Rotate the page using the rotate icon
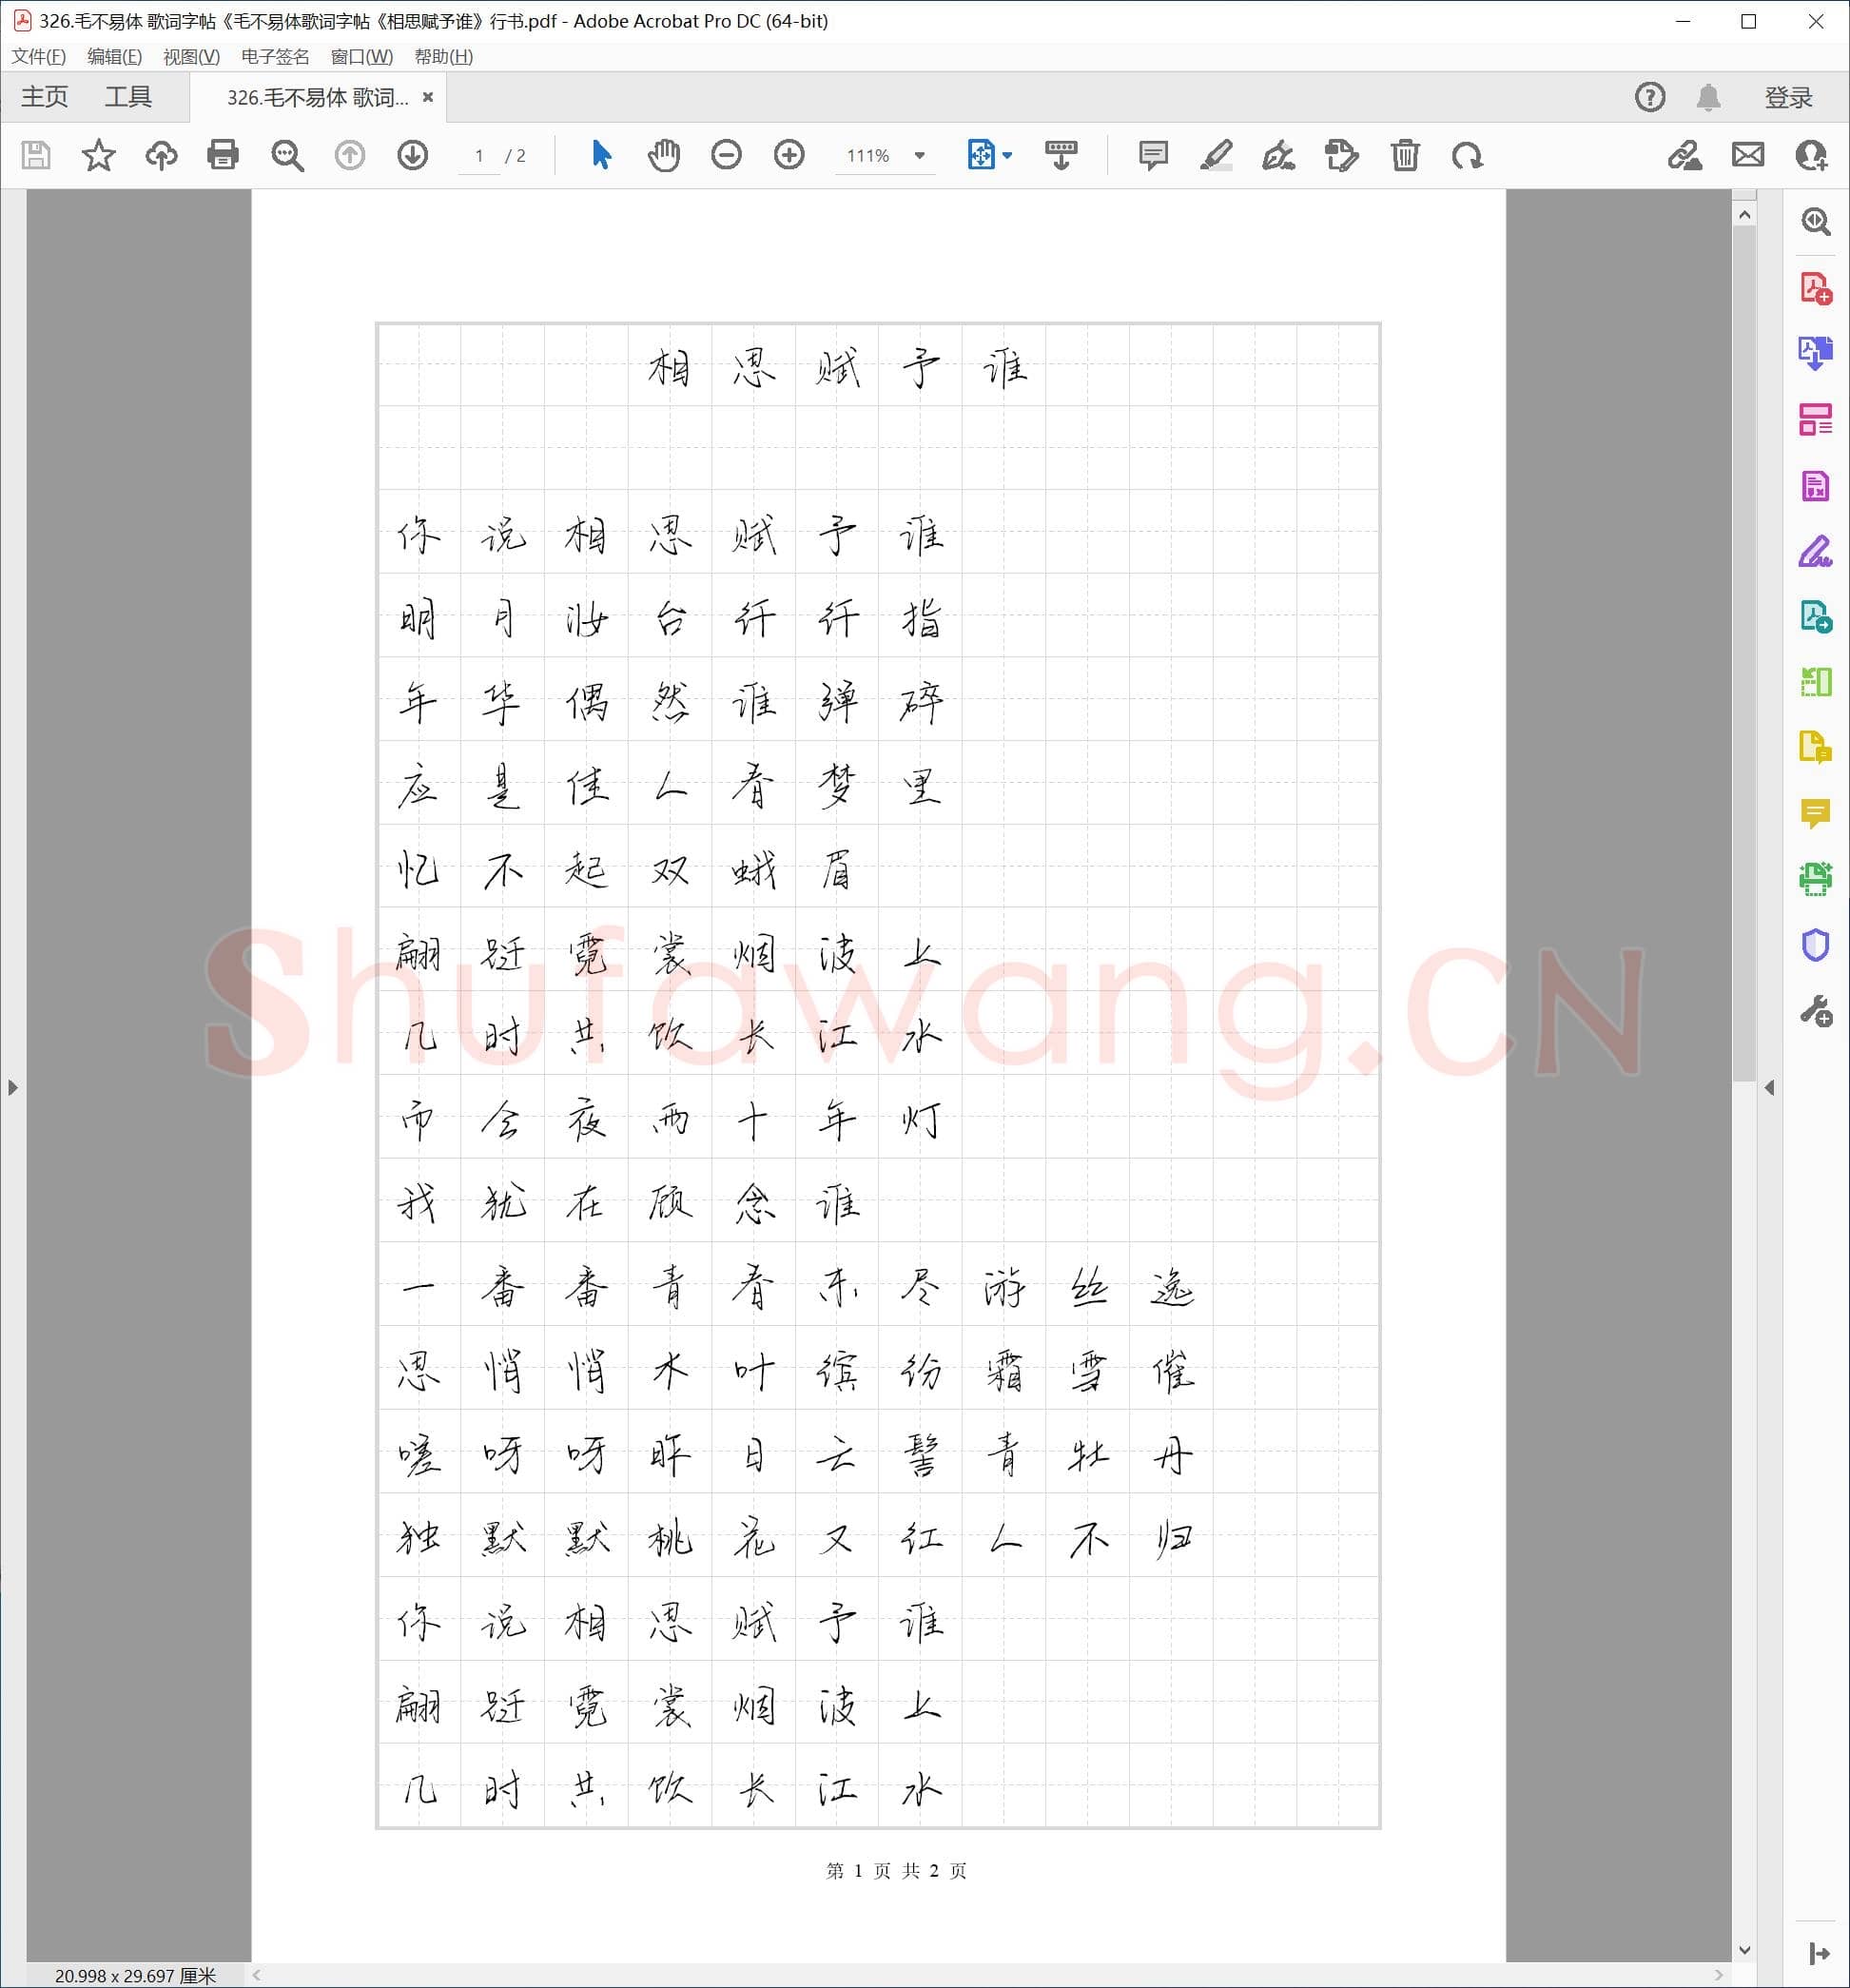The height and width of the screenshot is (1988, 1850). pyautogui.click(x=1468, y=155)
